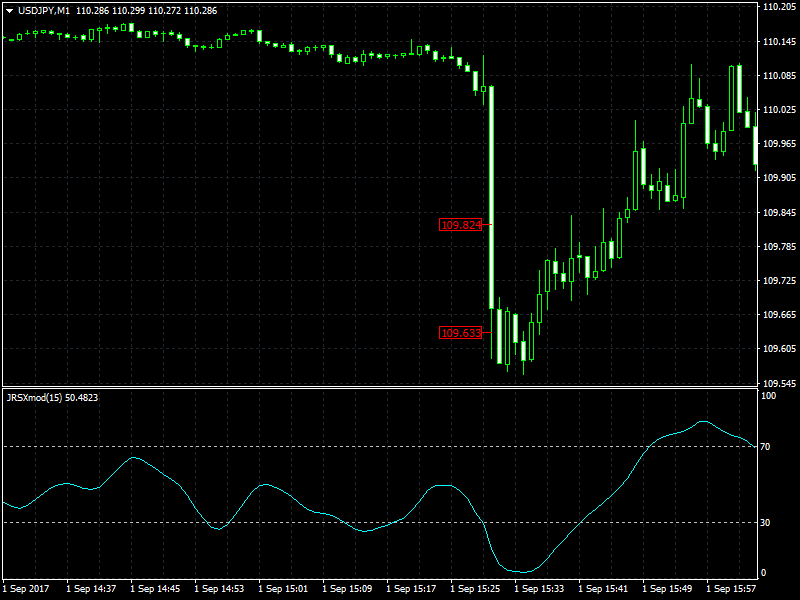The width and height of the screenshot is (800, 600).
Task: Click the 110.145 price scale value
Action: tap(779, 41)
